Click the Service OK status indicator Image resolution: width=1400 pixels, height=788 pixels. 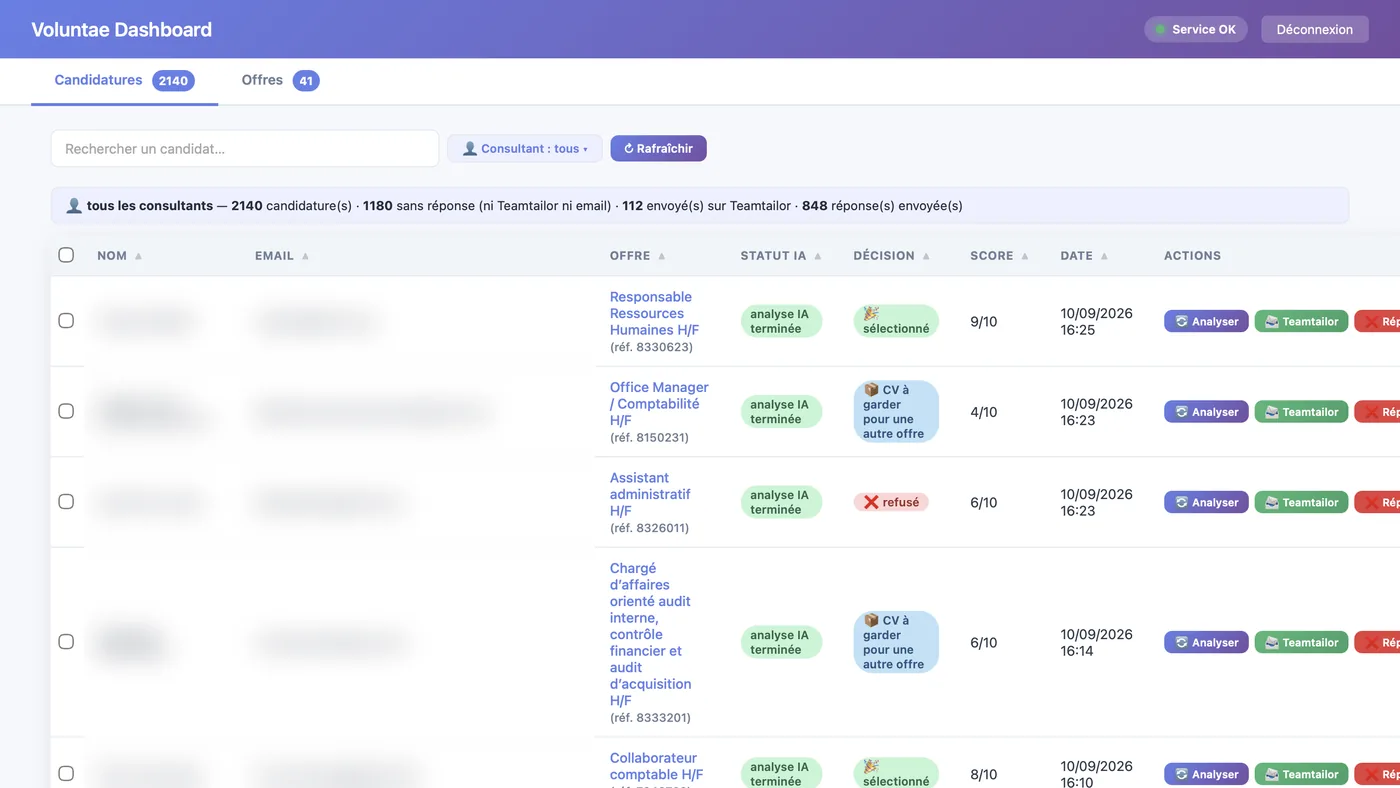point(1196,29)
